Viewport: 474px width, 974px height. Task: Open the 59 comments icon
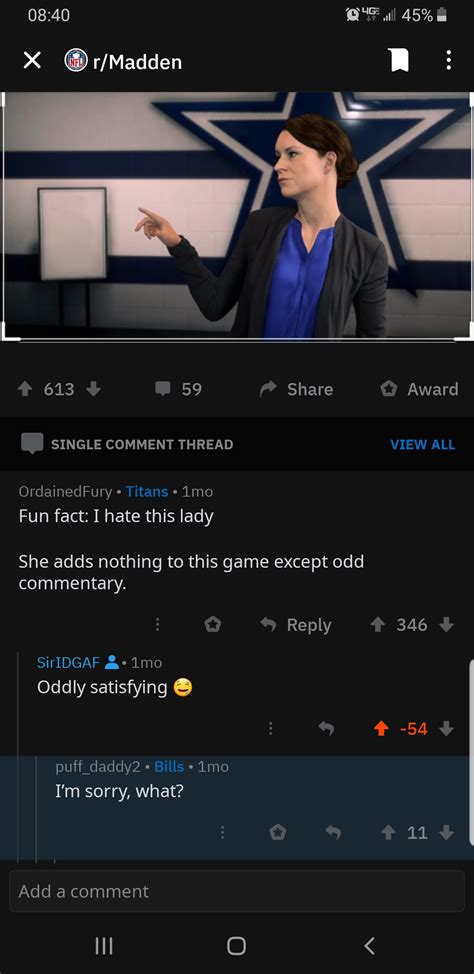point(163,389)
